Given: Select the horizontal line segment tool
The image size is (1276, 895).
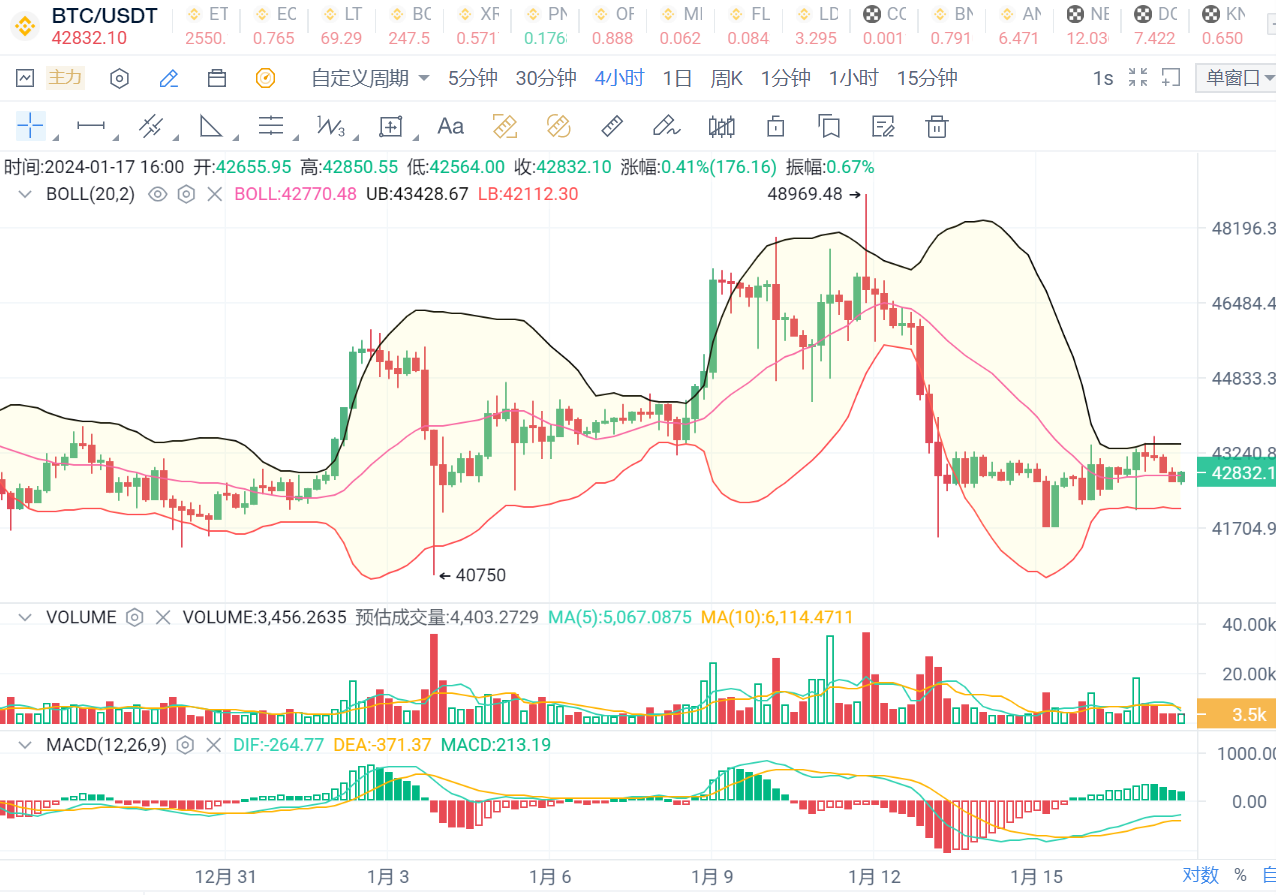Looking at the screenshot, I should 91,126.
